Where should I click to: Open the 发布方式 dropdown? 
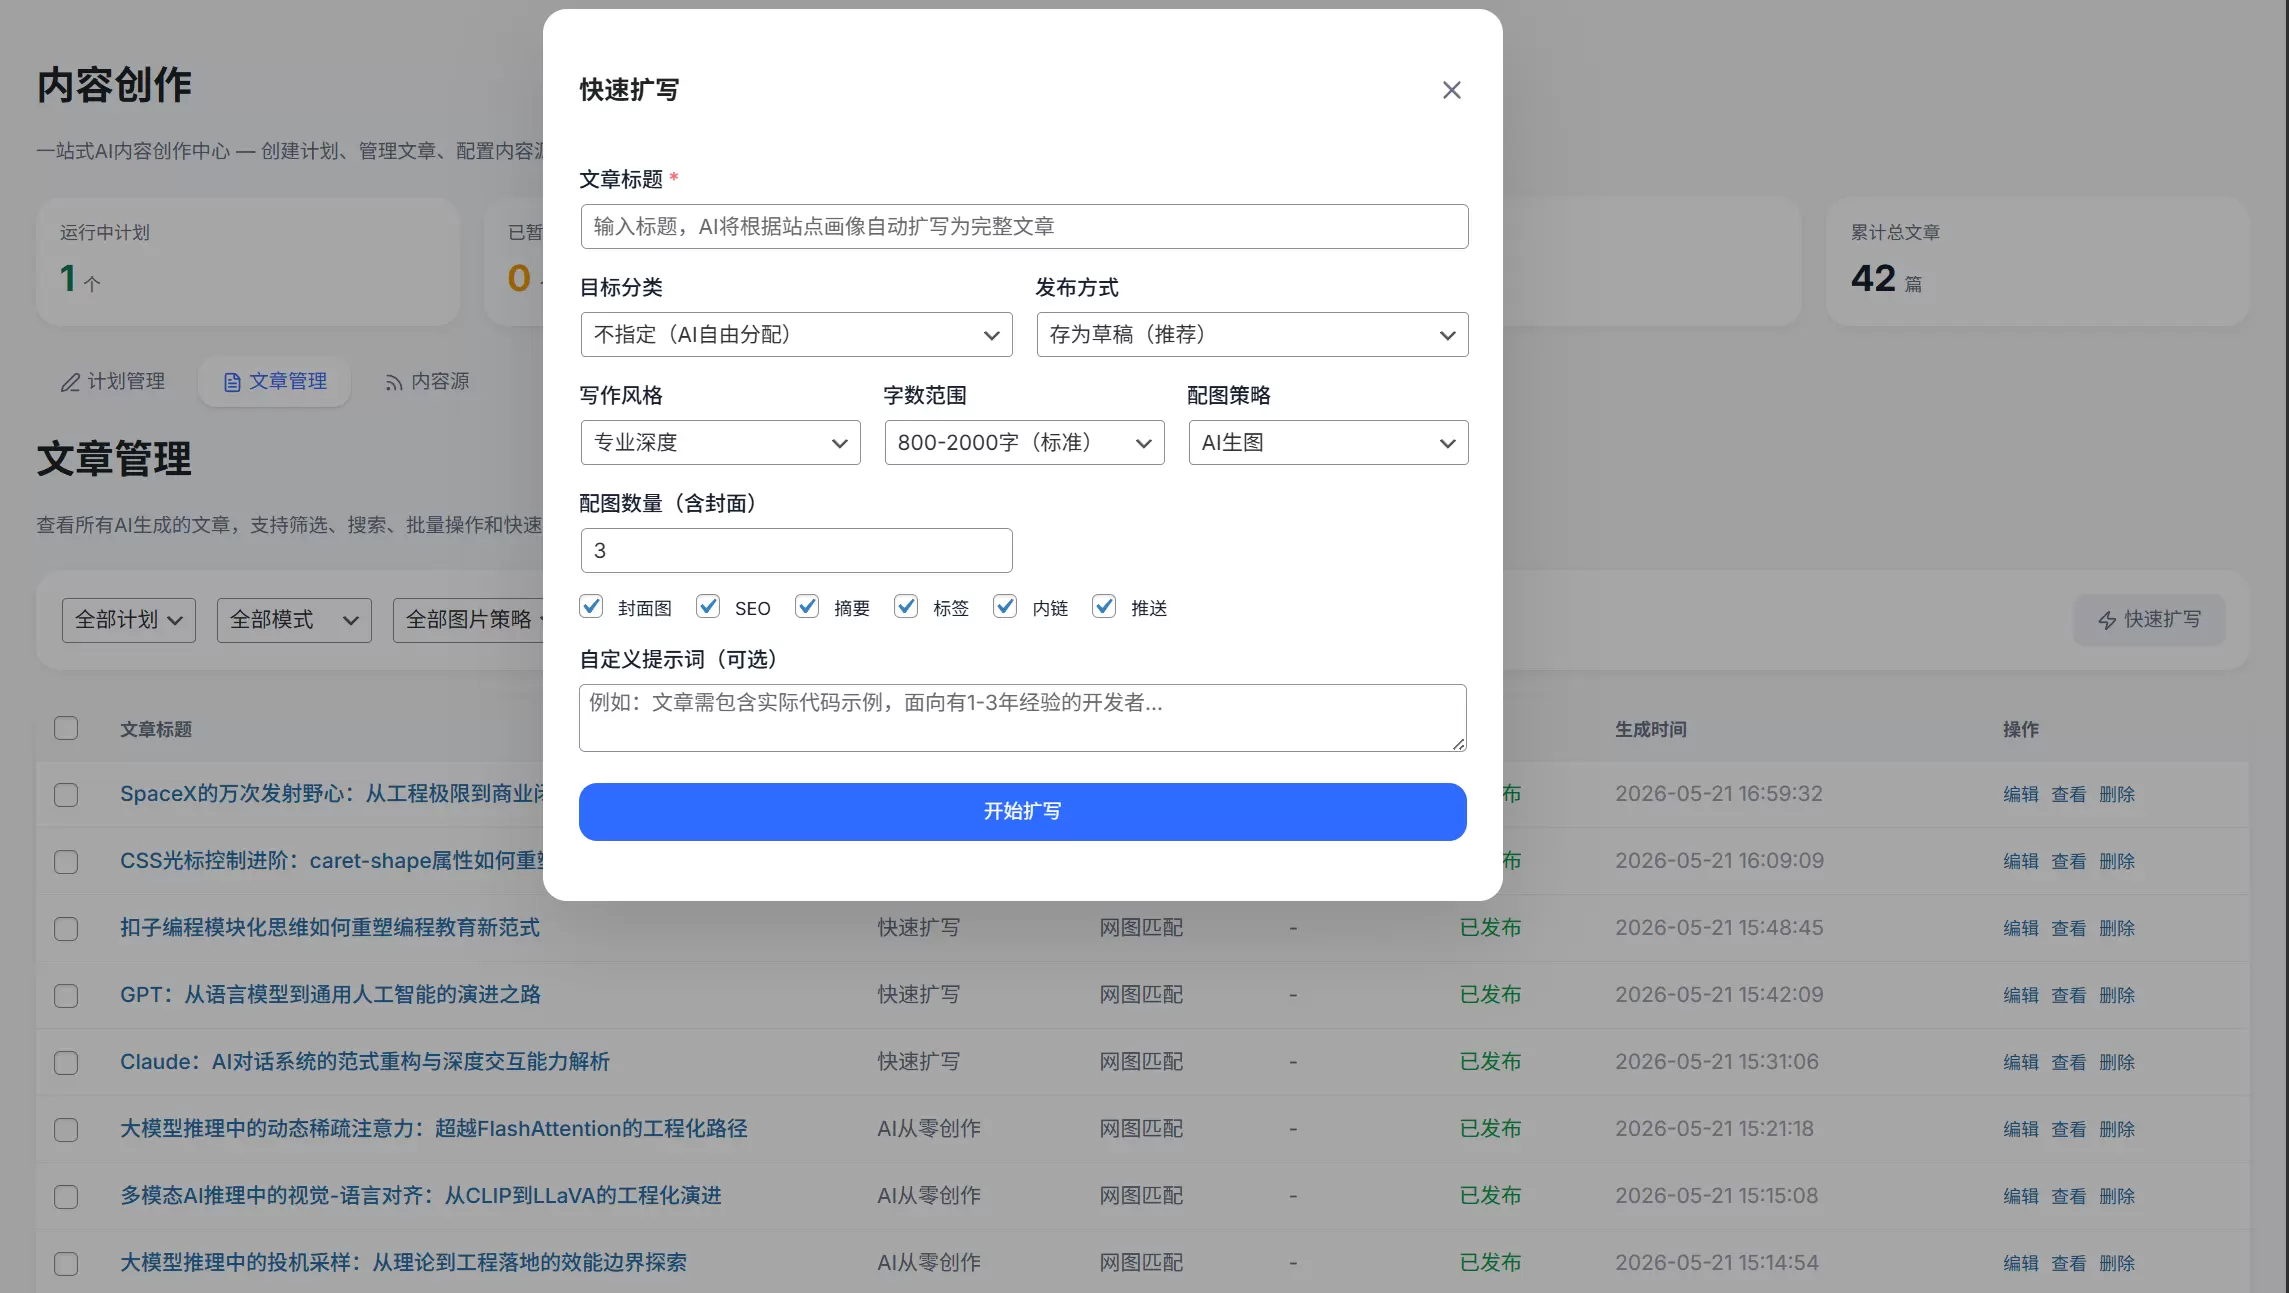pos(1252,335)
